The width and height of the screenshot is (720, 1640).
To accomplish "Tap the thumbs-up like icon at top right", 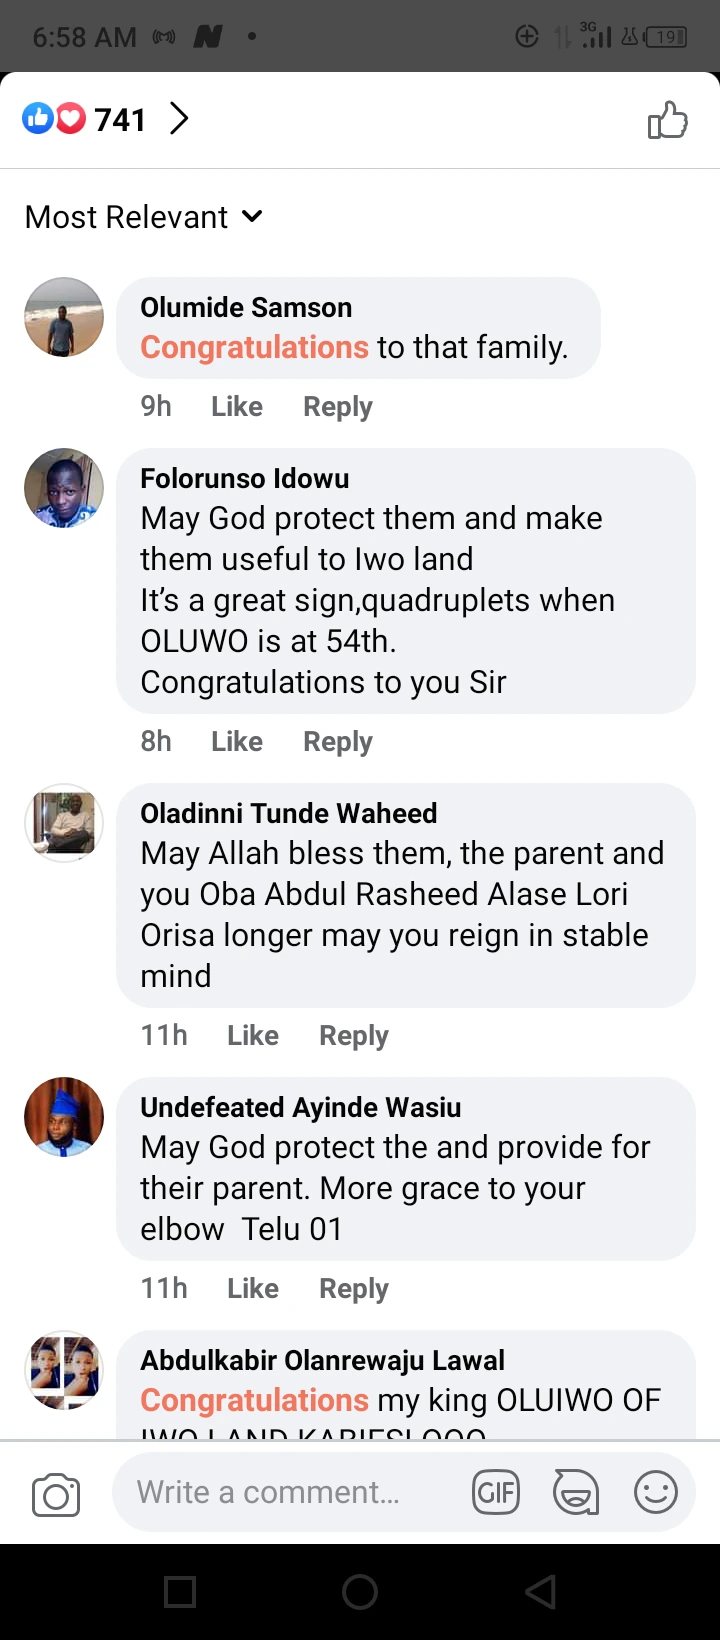I will click(667, 121).
